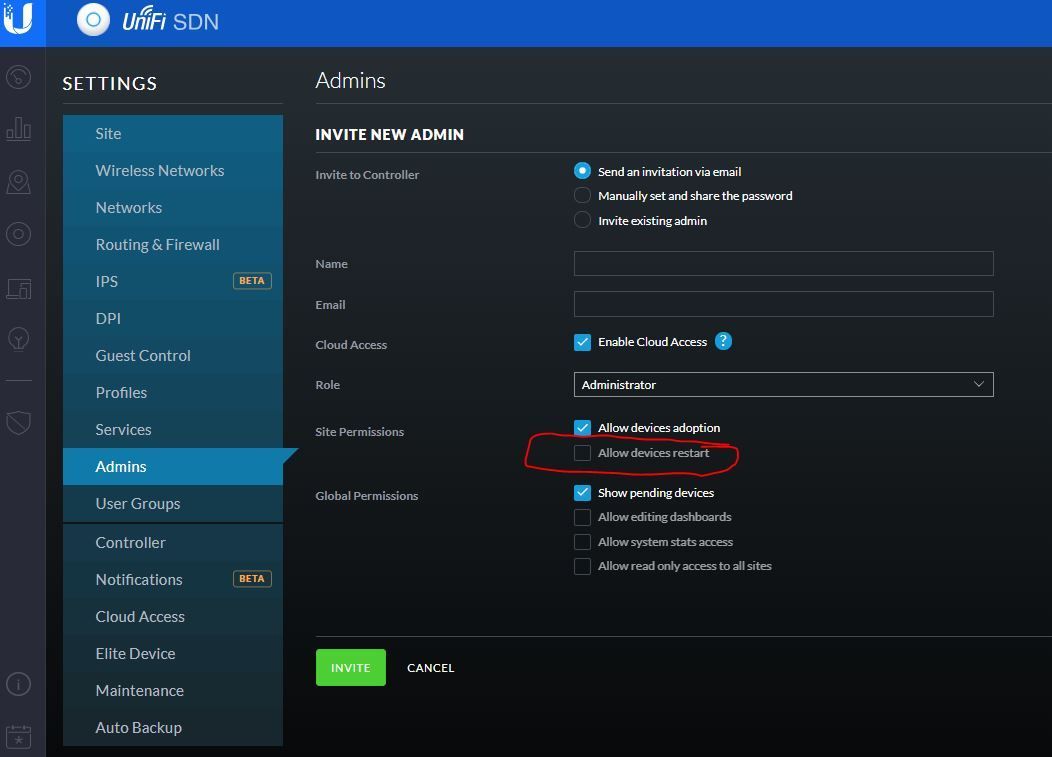Open the Devices circle icon in sidebar
Viewport: 1052px width, 757px height.
[18, 234]
